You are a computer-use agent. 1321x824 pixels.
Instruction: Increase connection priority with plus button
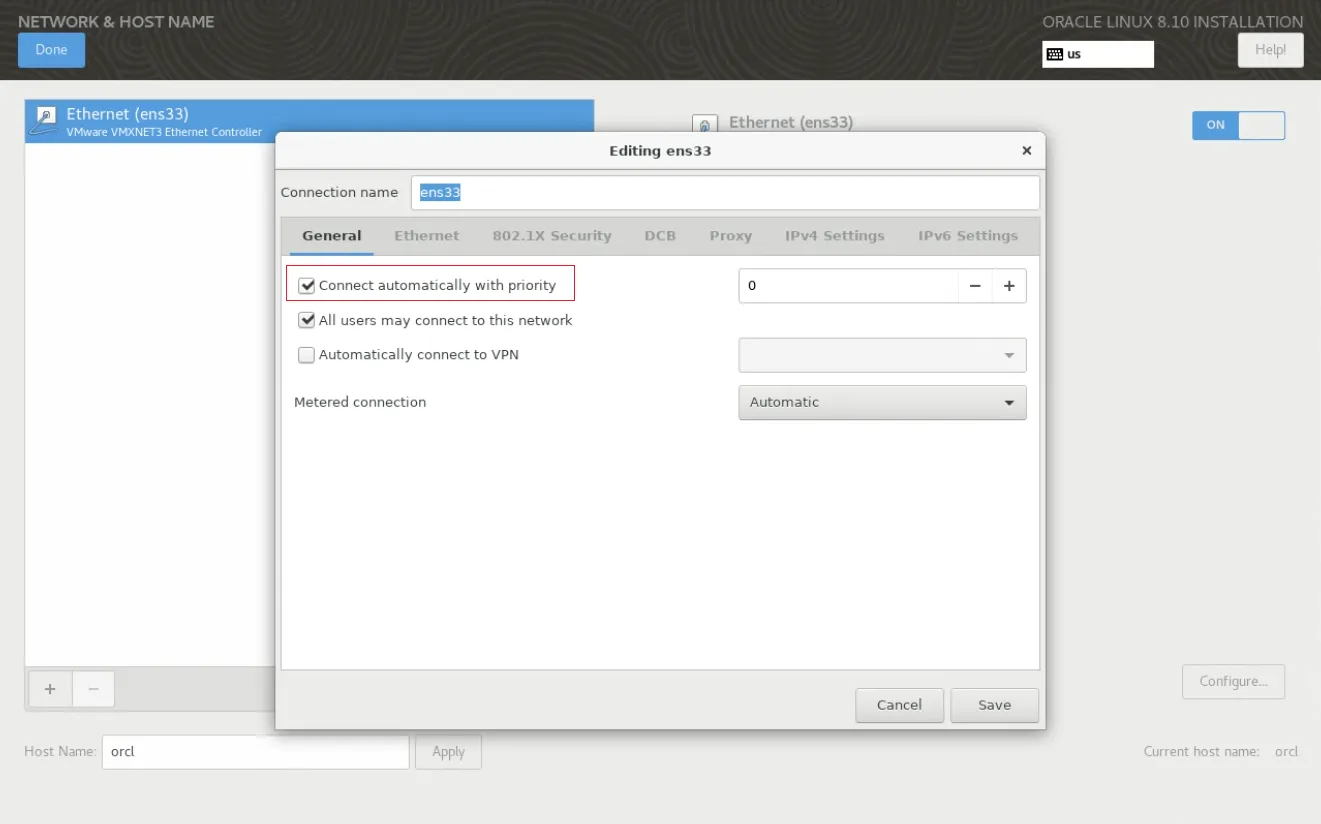click(1009, 286)
